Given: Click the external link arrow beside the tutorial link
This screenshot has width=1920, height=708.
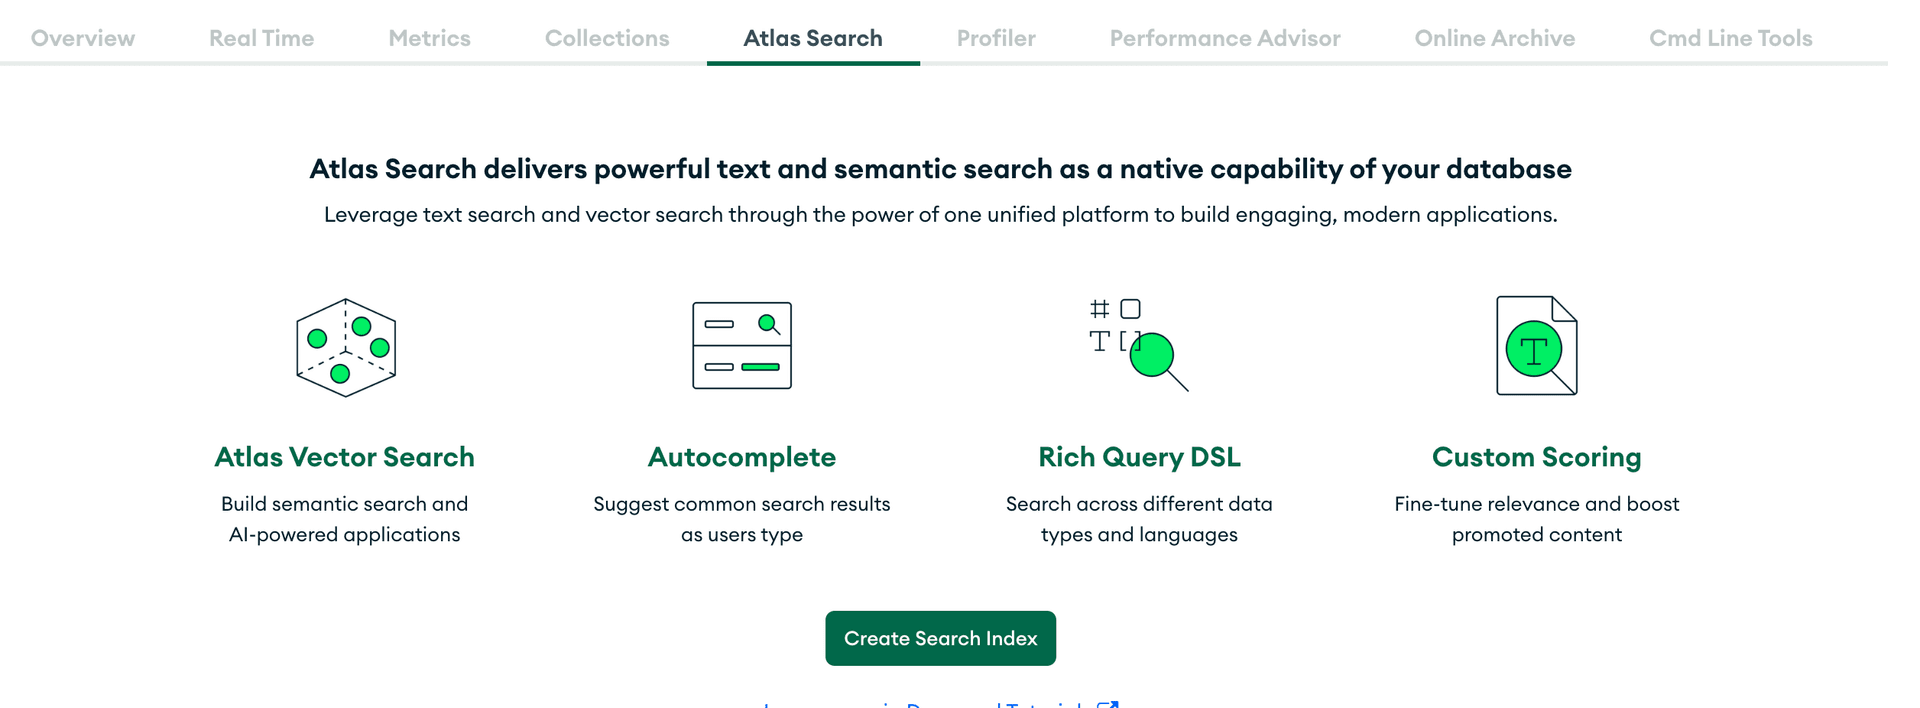Looking at the screenshot, I should coord(1110,705).
